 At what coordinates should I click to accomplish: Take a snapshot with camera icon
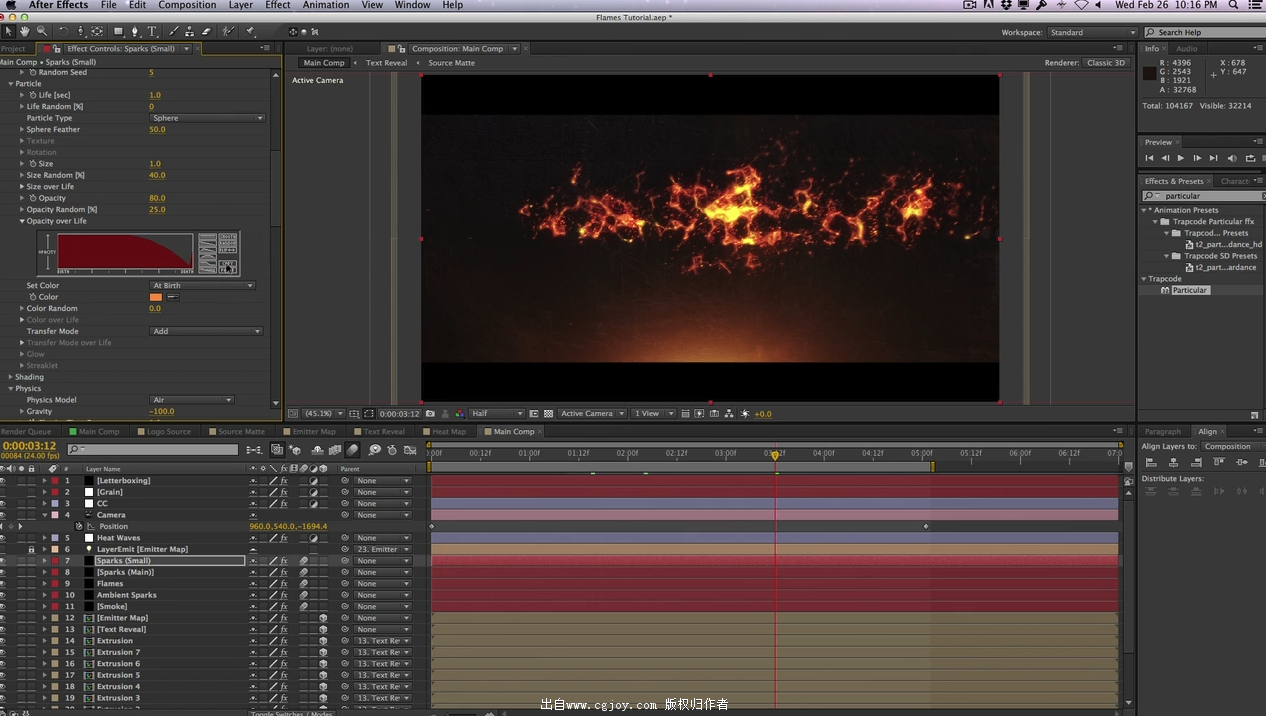(x=430, y=413)
